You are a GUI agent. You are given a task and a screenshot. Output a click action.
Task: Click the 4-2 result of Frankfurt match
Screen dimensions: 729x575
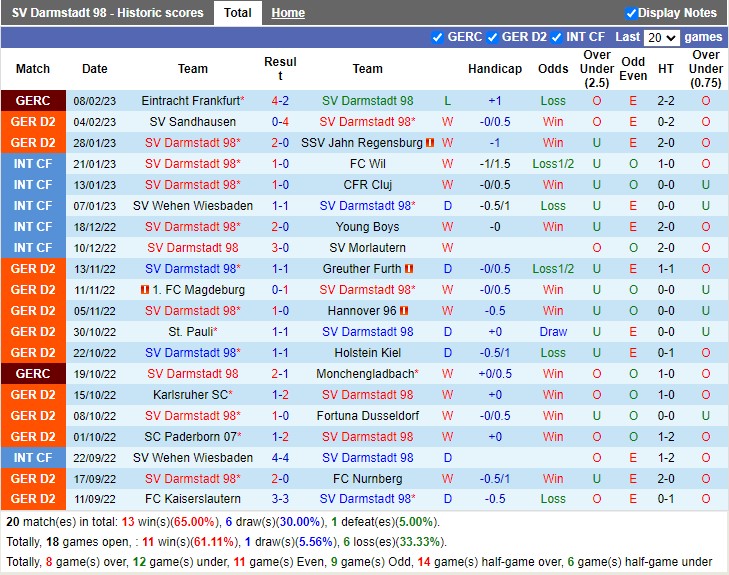[280, 101]
